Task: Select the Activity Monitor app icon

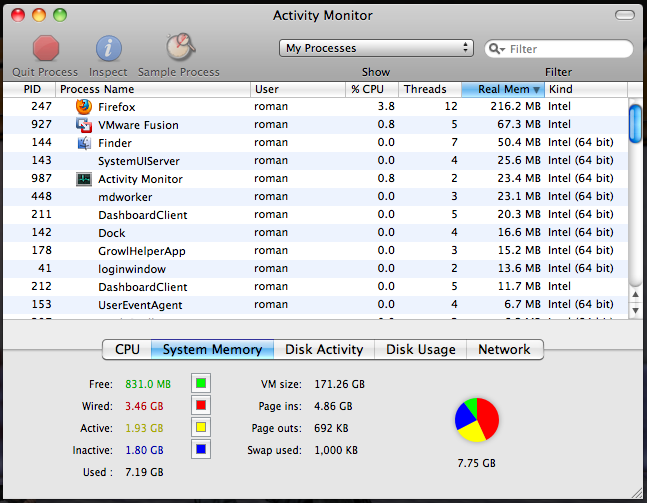Action: (84, 179)
